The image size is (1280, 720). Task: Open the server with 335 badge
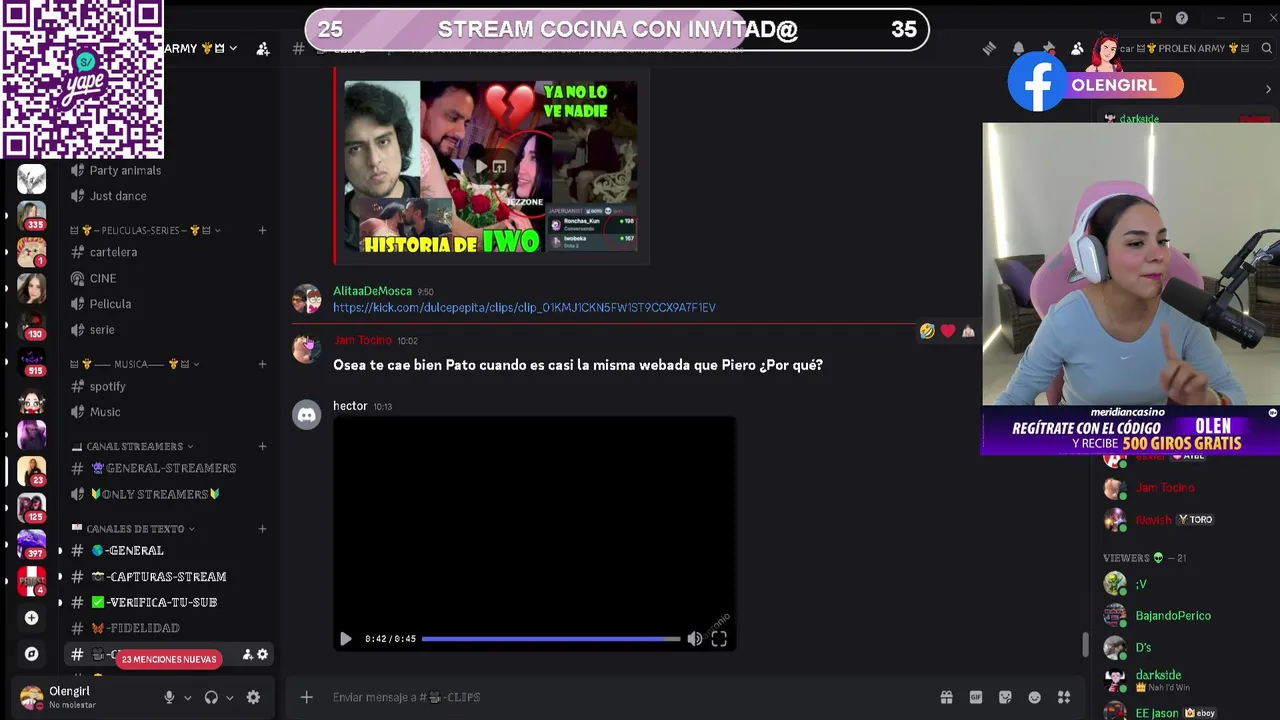31,215
